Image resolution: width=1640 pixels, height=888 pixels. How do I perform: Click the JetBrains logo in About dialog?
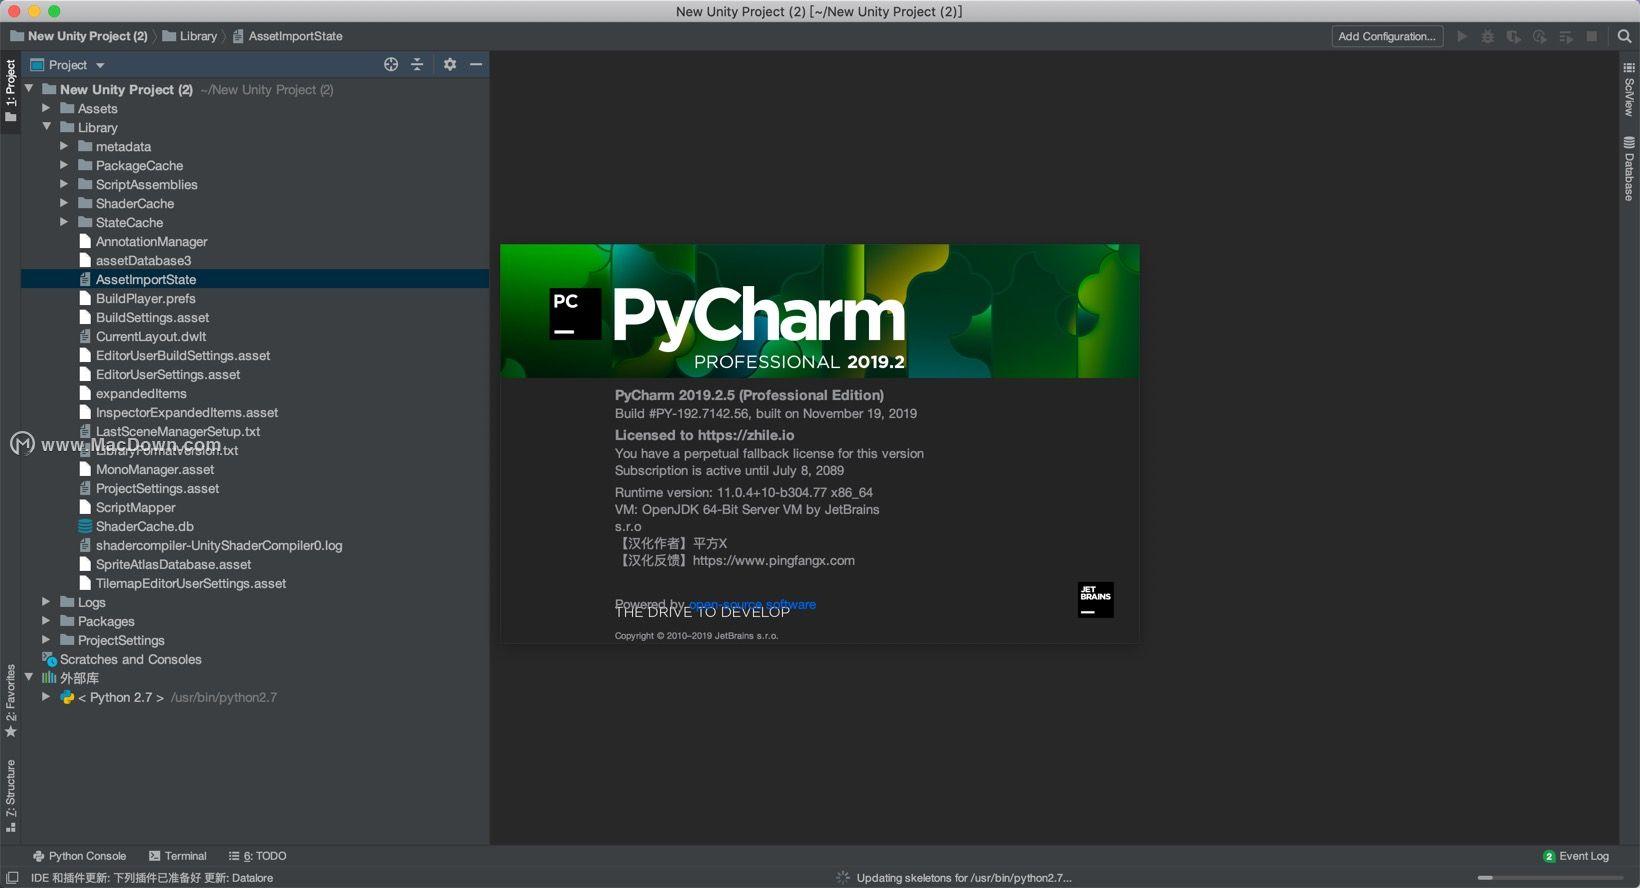1095,599
